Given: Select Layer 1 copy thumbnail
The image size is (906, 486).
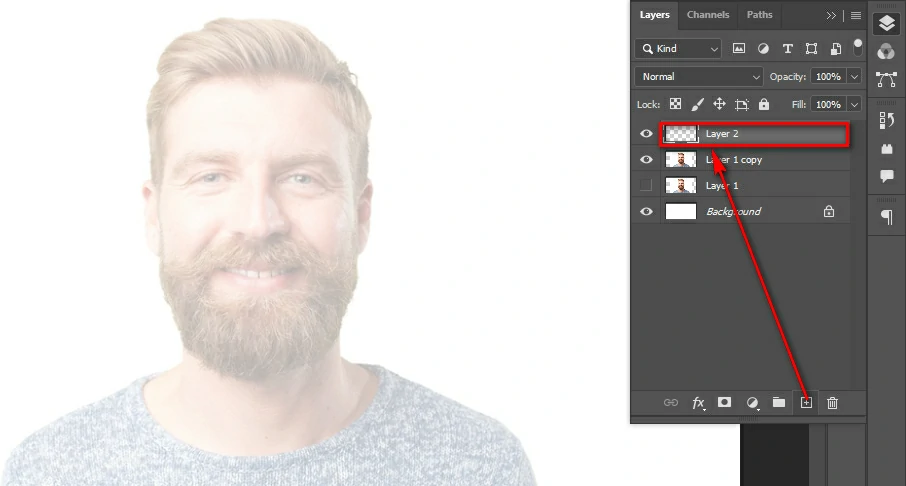Looking at the screenshot, I should pyautogui.click(x=681, y=159).
